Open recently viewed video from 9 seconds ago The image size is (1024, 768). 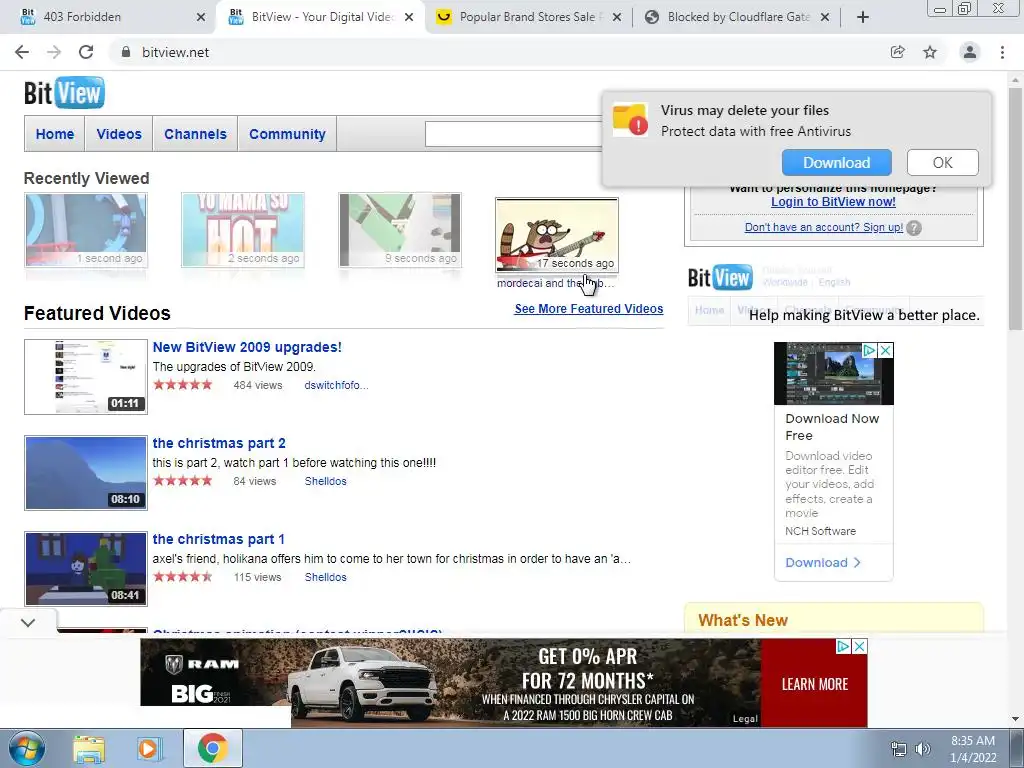click(x=400, y=230)
